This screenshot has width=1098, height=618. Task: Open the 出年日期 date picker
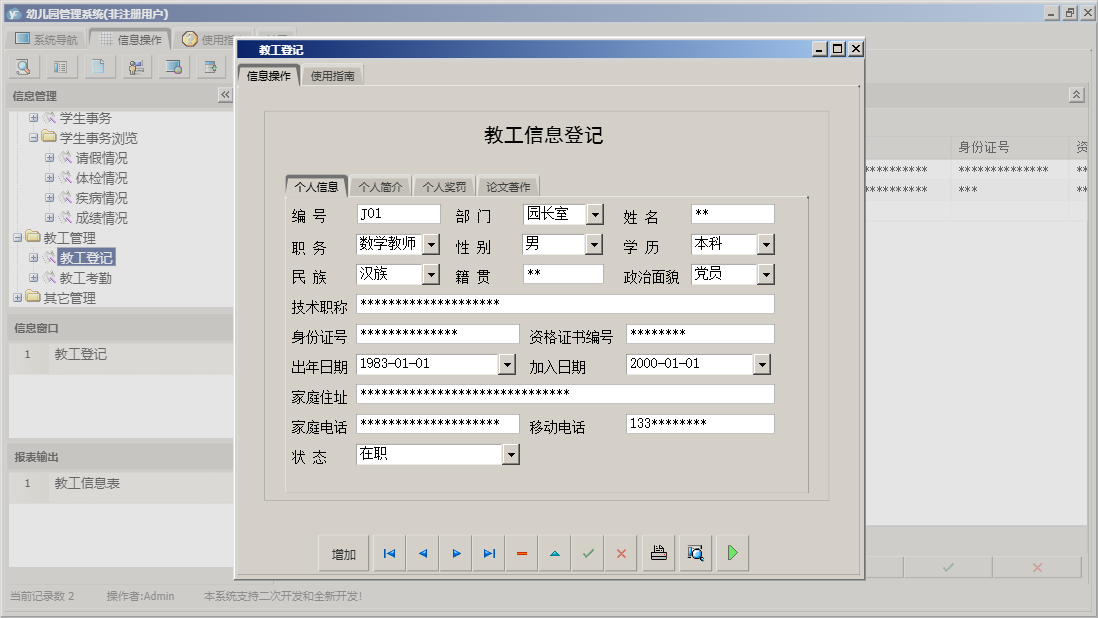(x=505, y=364)
